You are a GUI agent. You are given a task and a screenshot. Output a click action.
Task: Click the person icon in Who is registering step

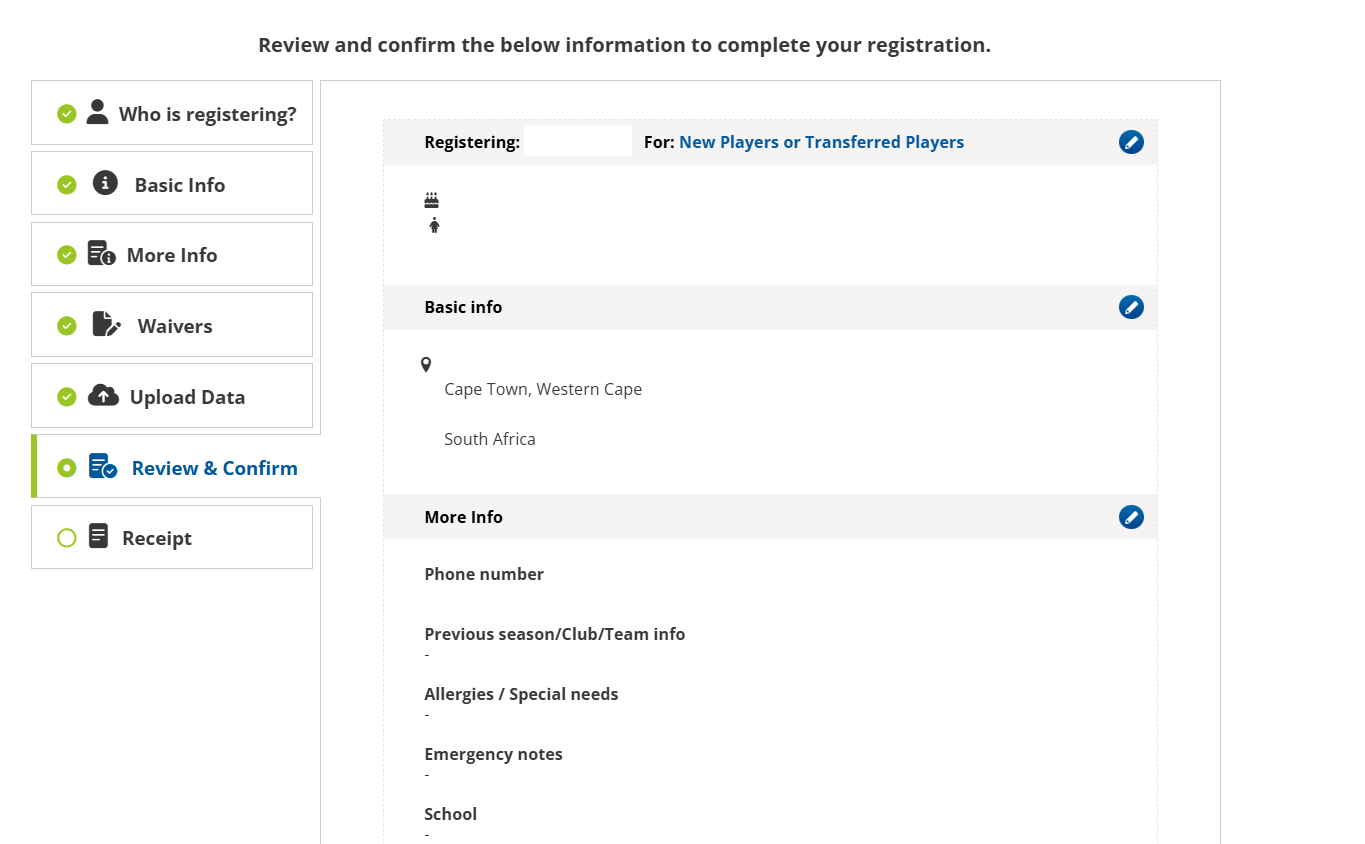97,112
